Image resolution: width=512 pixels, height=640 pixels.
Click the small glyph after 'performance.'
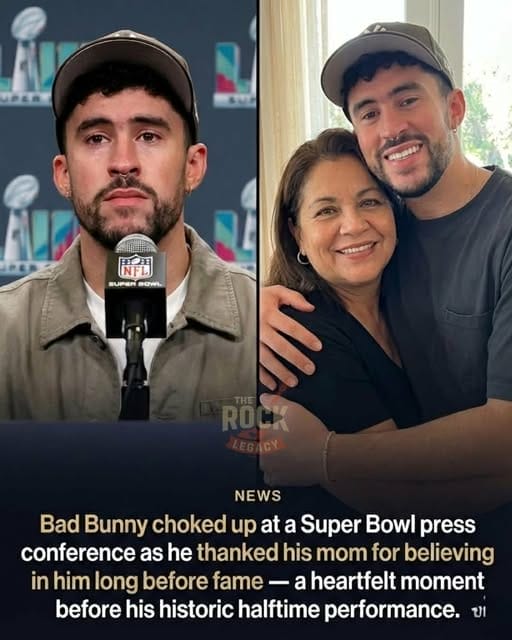coord(478,611)
